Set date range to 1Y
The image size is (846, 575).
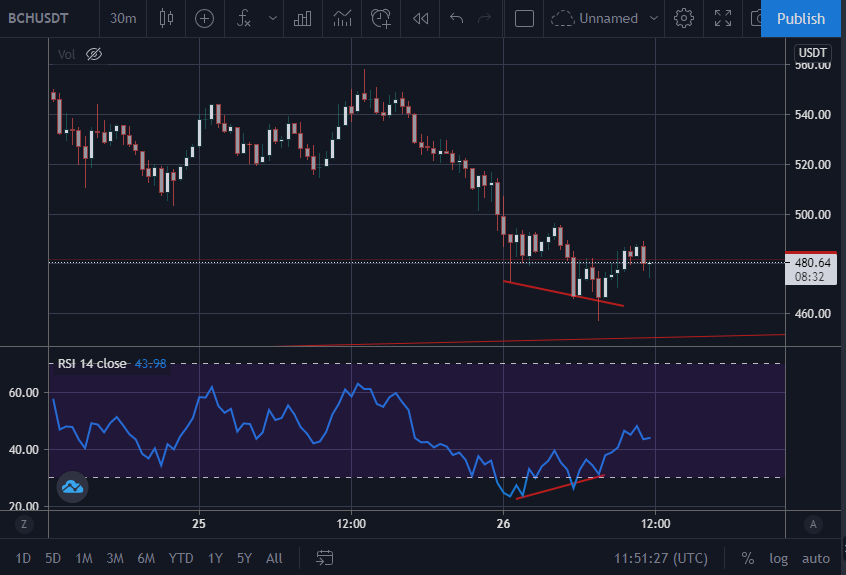[x=215, y=558]
